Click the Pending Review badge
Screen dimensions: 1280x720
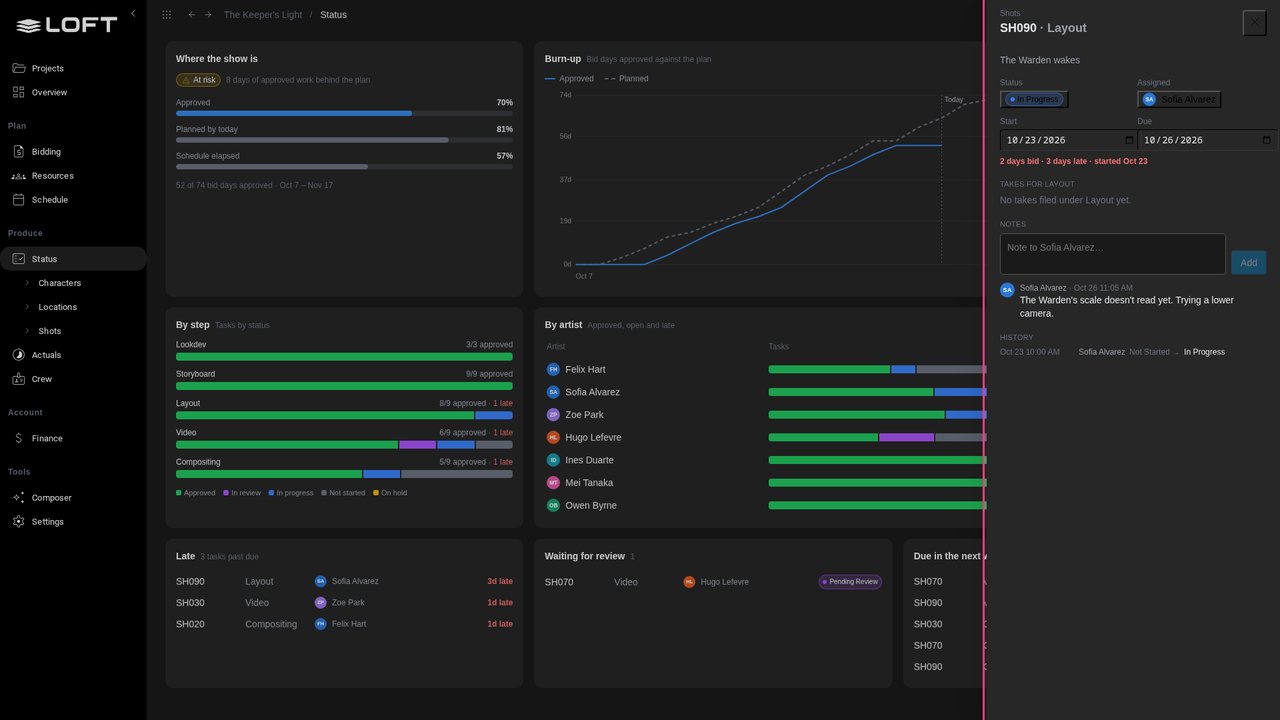[x=850, y=582]
